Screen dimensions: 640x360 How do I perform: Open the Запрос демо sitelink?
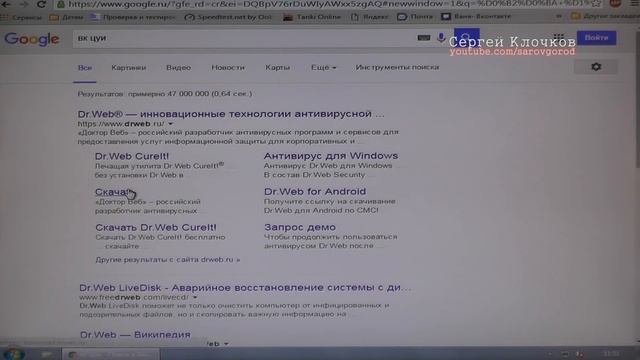300,227
